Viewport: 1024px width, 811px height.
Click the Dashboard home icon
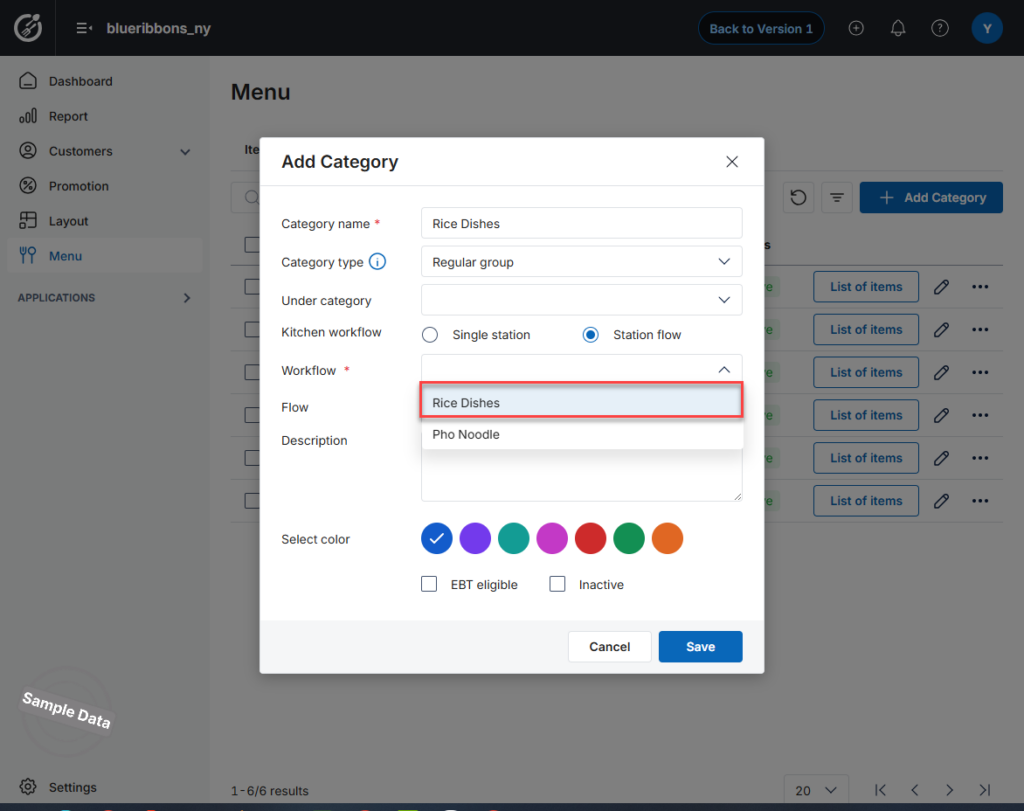(x=28, y=81)
